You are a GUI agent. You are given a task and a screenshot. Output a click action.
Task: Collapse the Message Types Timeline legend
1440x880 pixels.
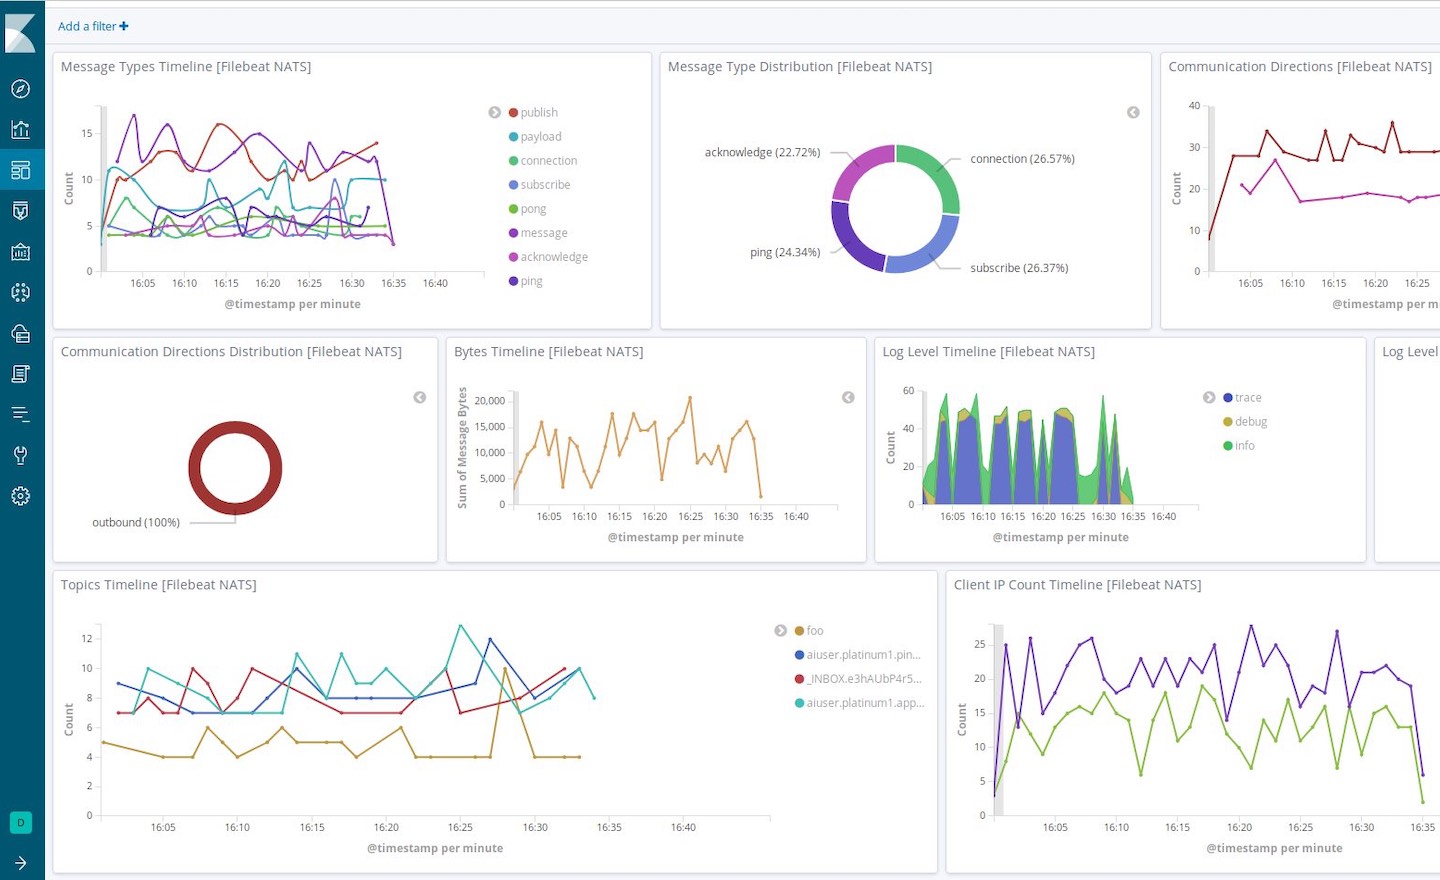tap(494, 112)
